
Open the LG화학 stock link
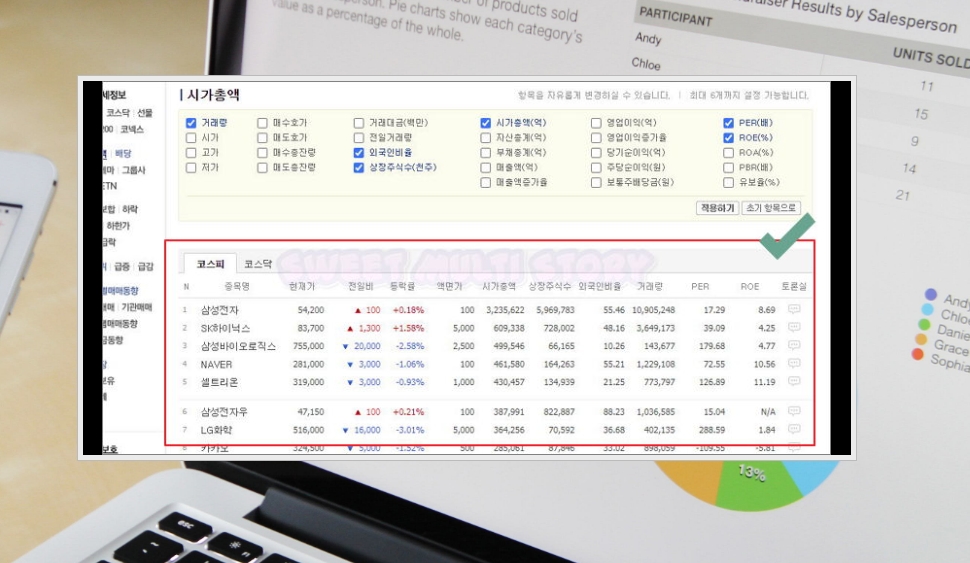click(217, 430)
